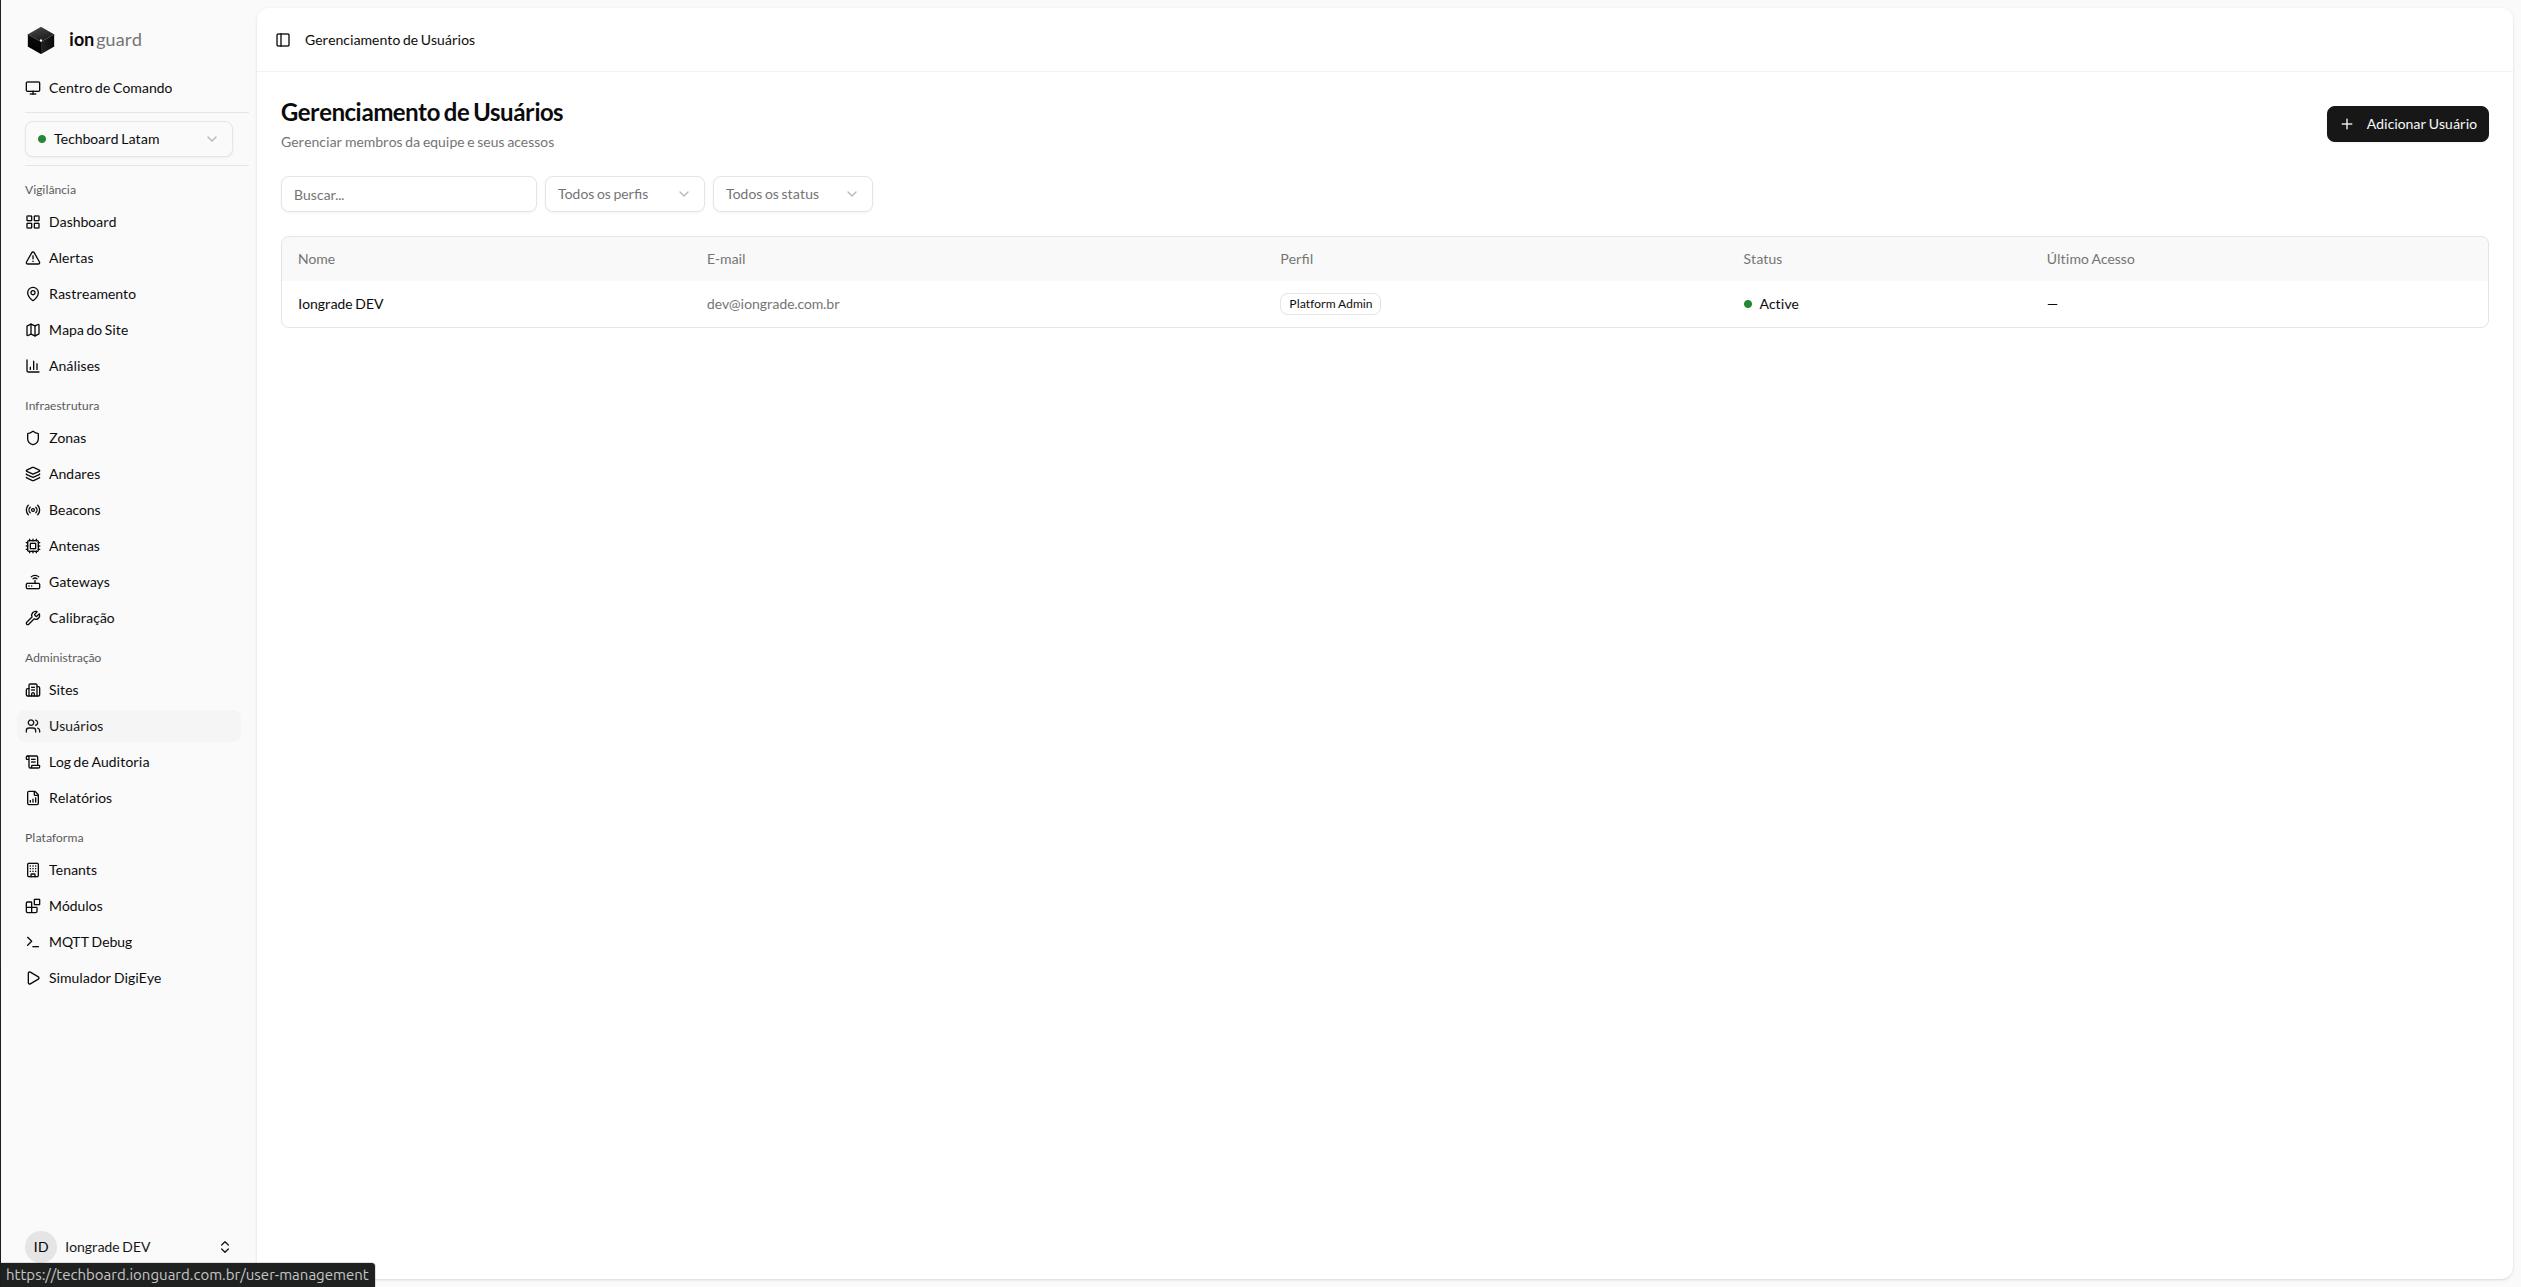This screenshot has width=2521, height=1287.
Task: Click the Active status cell
Action: [x=1770, y=304]
